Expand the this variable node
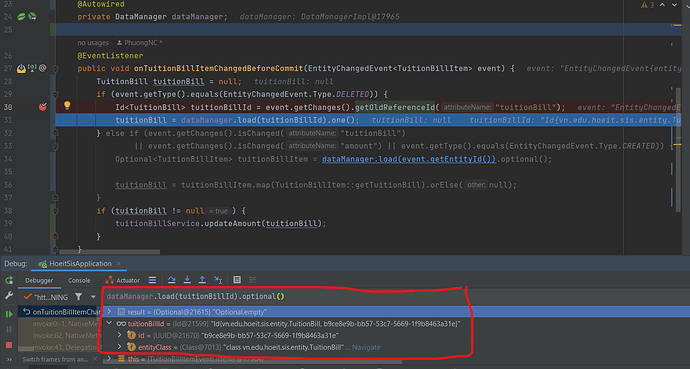690x369 pixels. coord(110,359)
